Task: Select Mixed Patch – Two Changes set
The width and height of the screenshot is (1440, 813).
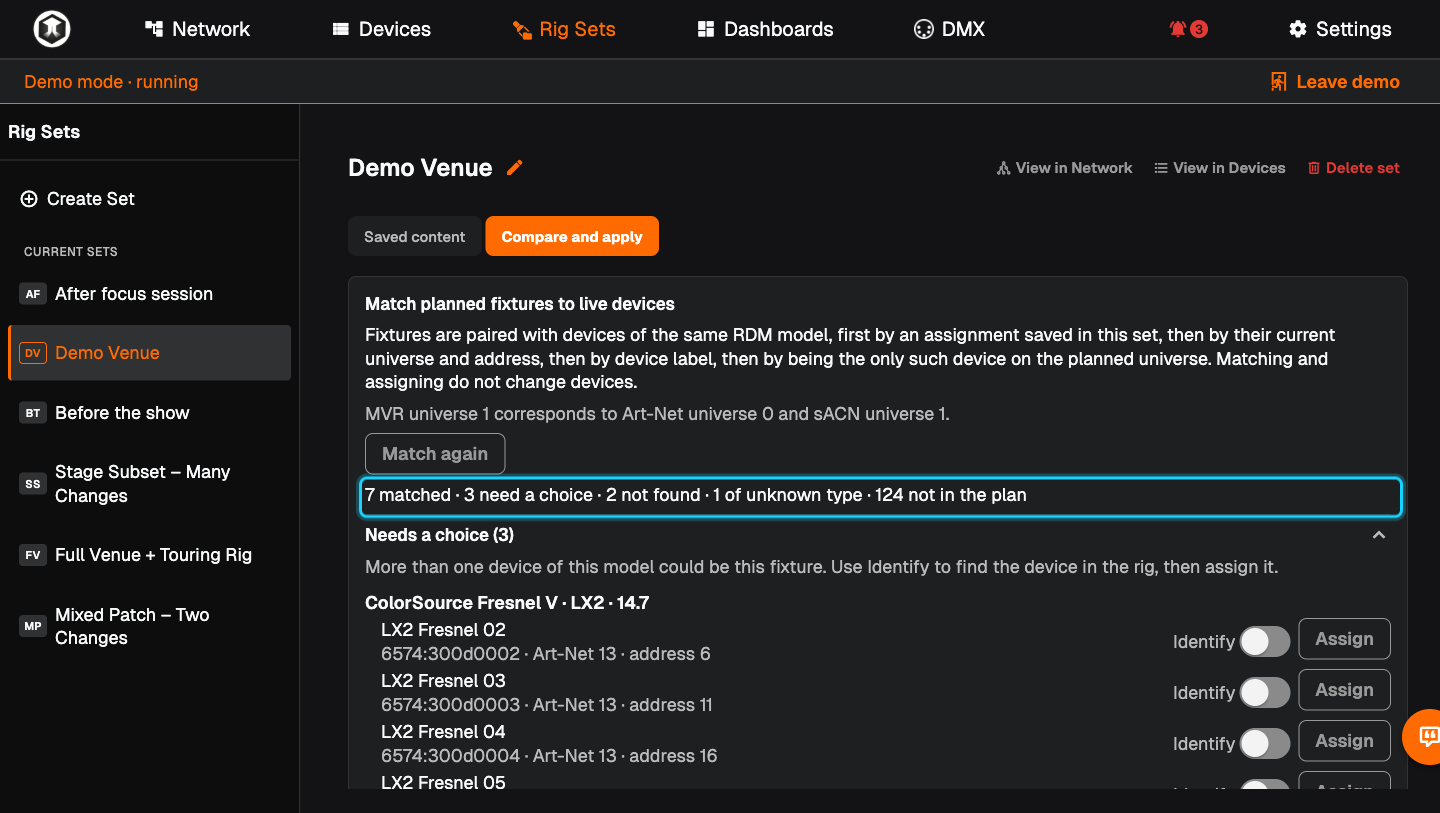Action: pos(150,626)
